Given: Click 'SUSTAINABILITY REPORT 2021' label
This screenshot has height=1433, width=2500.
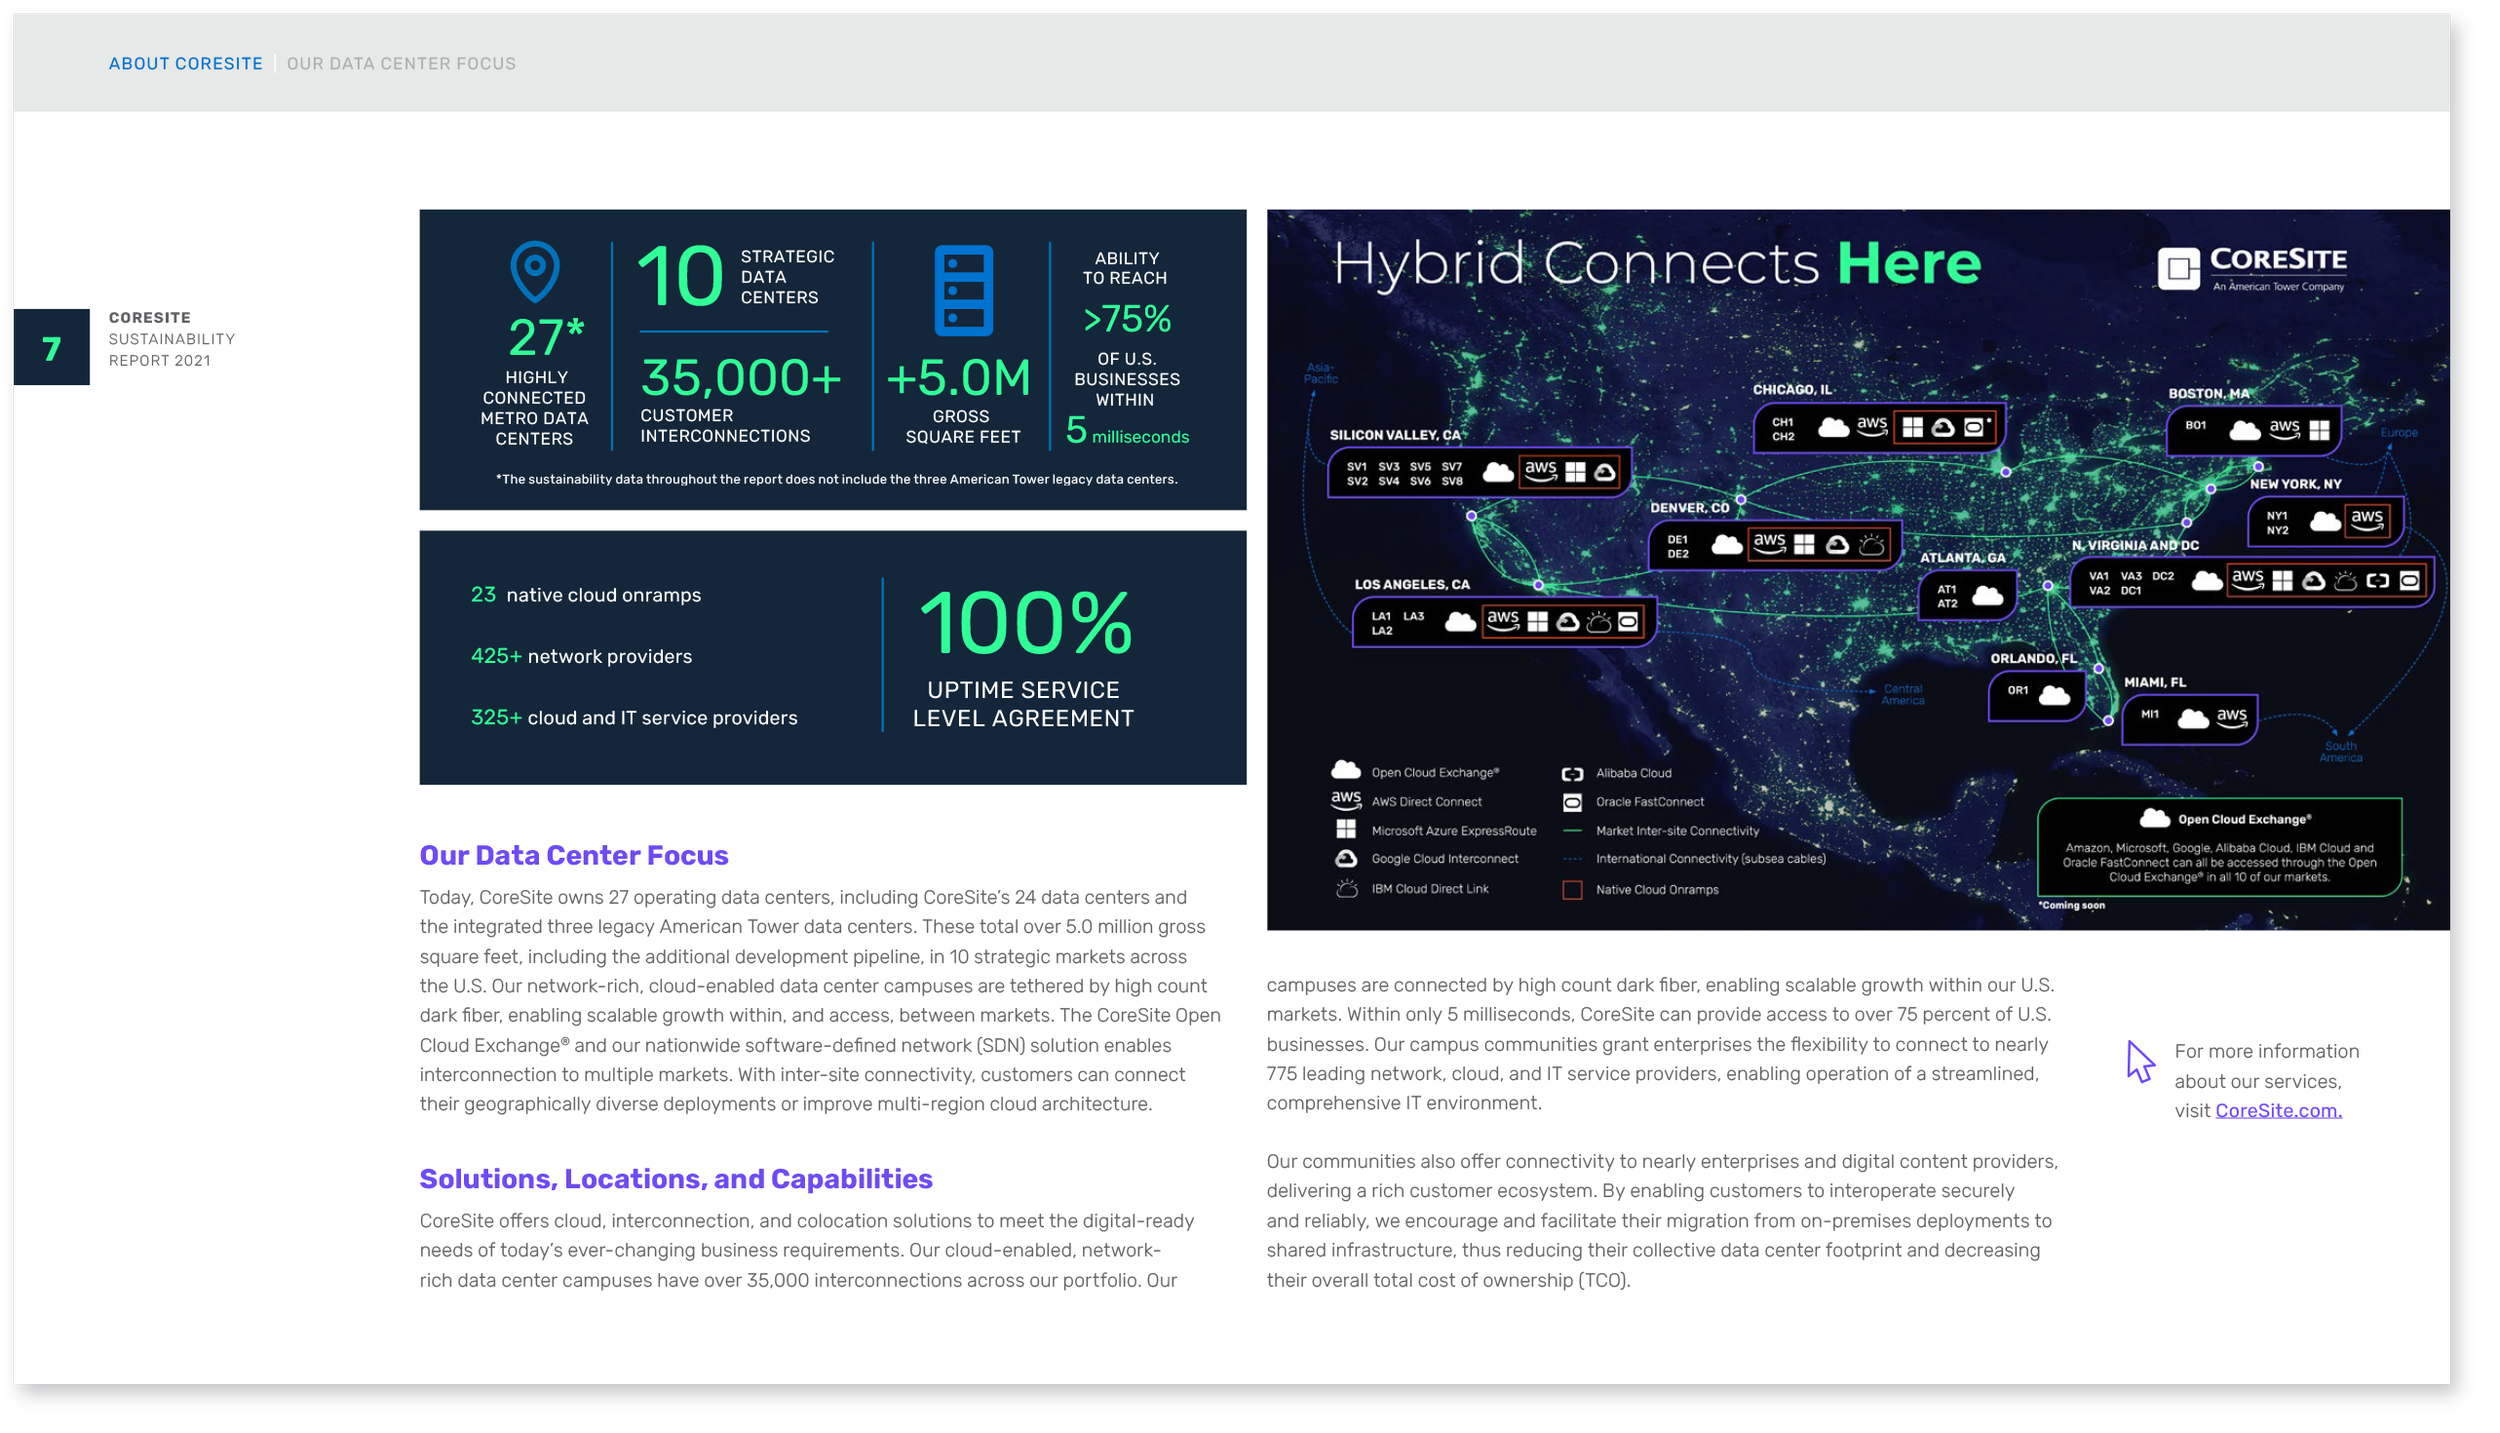Looking at the screenshot, I should [172, 350].
